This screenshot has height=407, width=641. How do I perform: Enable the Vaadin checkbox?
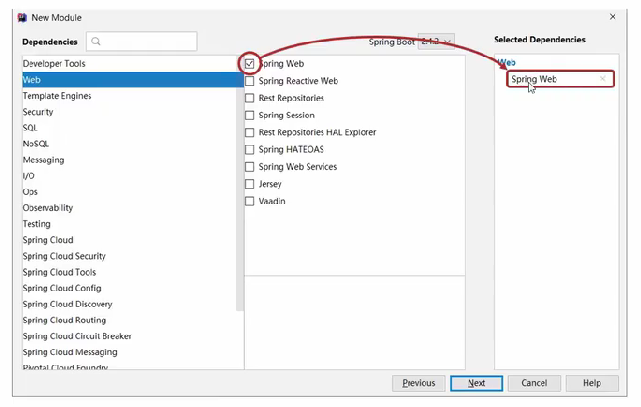[x=249, y=201]
